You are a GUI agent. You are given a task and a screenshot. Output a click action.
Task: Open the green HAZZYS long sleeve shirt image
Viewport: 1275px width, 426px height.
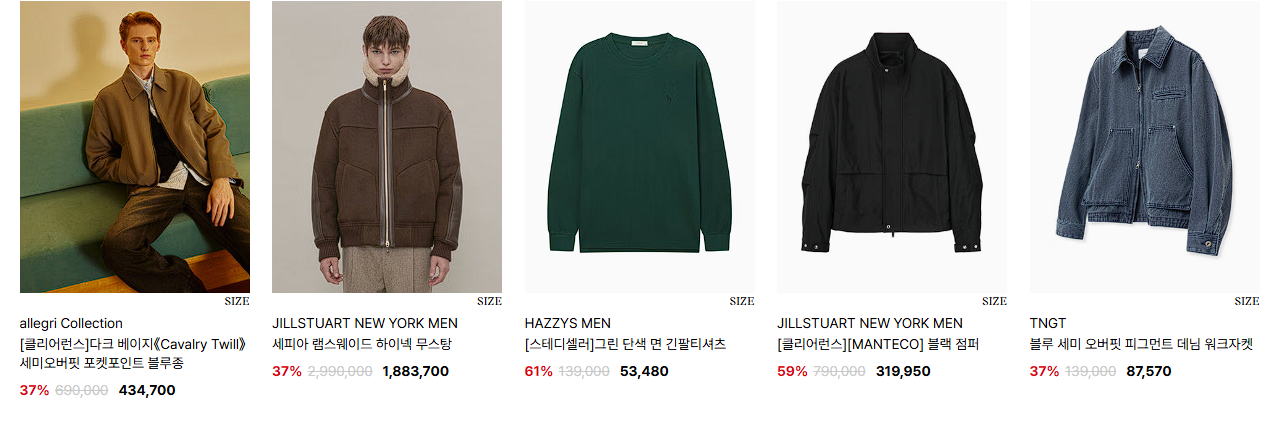pyautogui.click(x=640, y=146)
